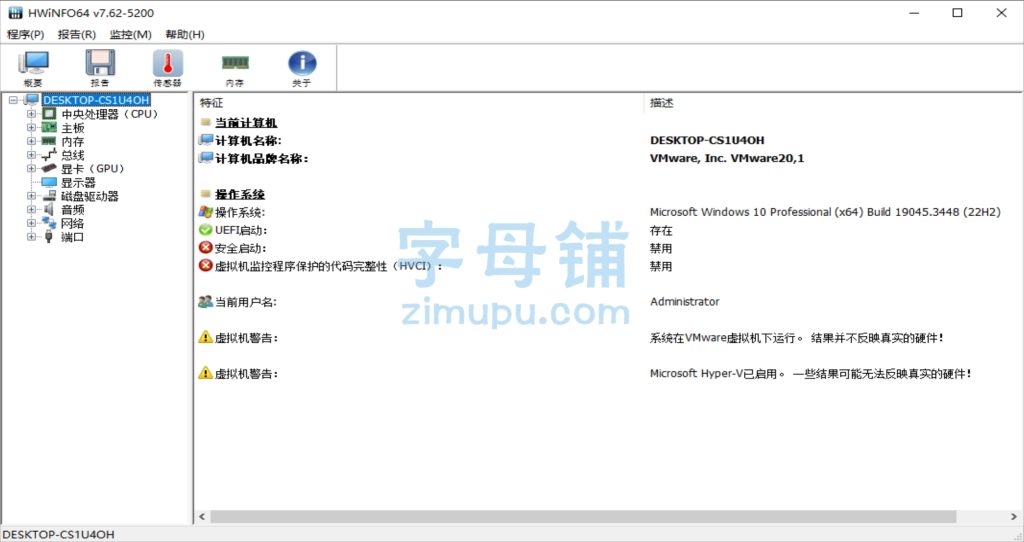This screenshot has width=1024, height=542.
Task: Open the 传感器 sensors thermometer icon
Action: point(167,68)
